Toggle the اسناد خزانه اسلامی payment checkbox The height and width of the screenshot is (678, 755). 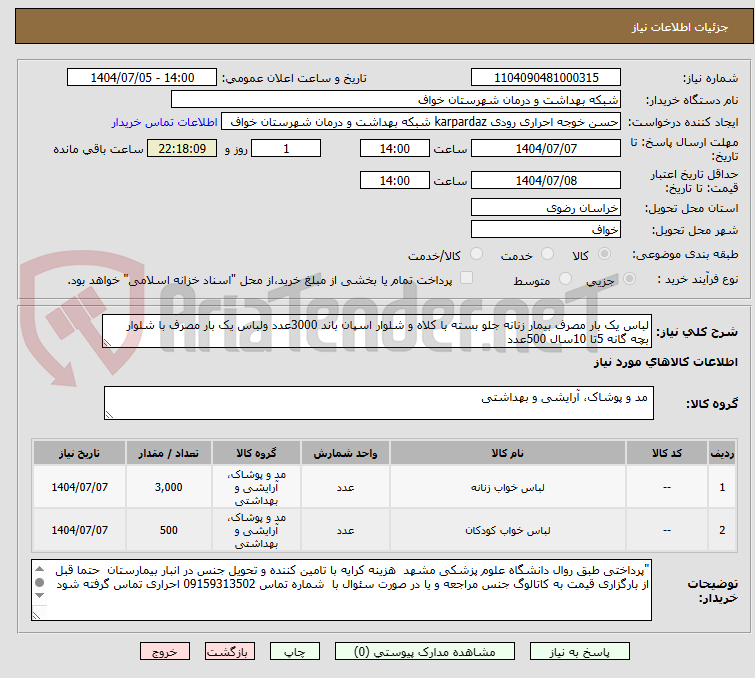pyautogui.click(x=466, y=280)
